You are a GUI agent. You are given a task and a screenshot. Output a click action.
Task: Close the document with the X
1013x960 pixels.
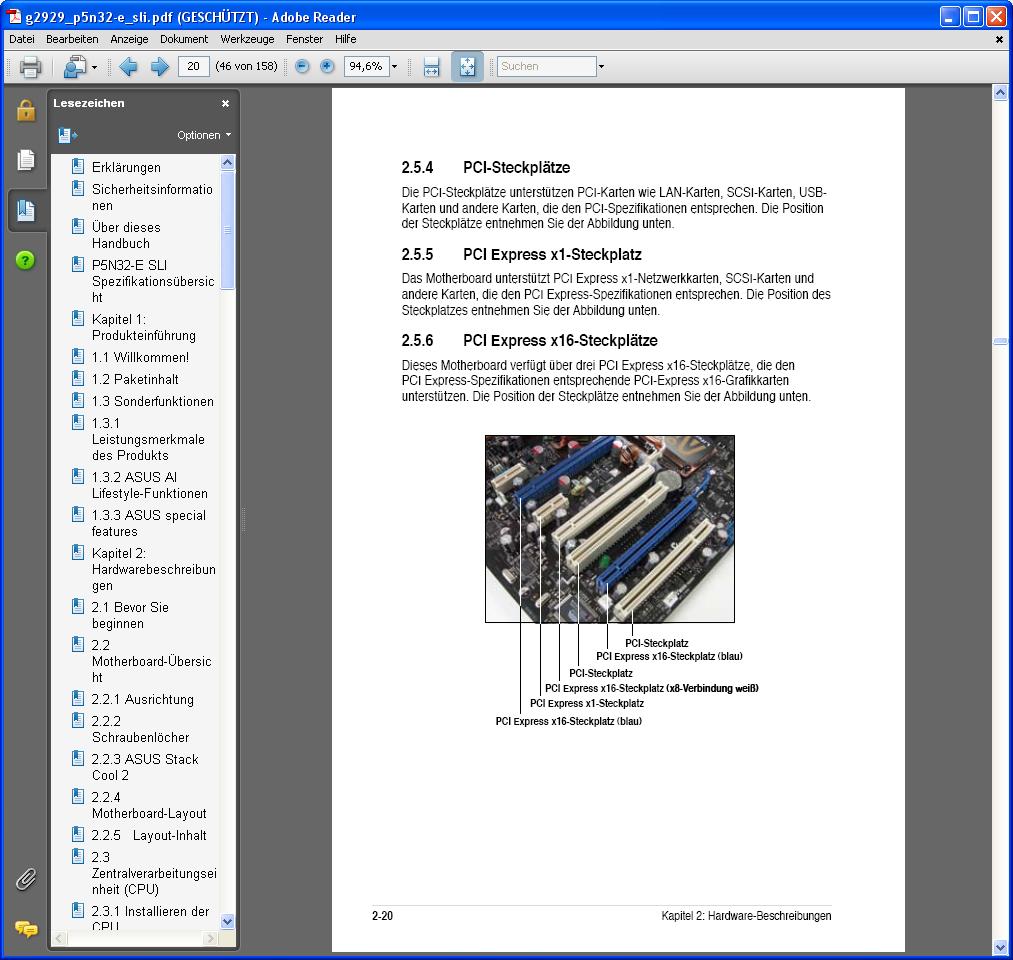click(999, 39)
